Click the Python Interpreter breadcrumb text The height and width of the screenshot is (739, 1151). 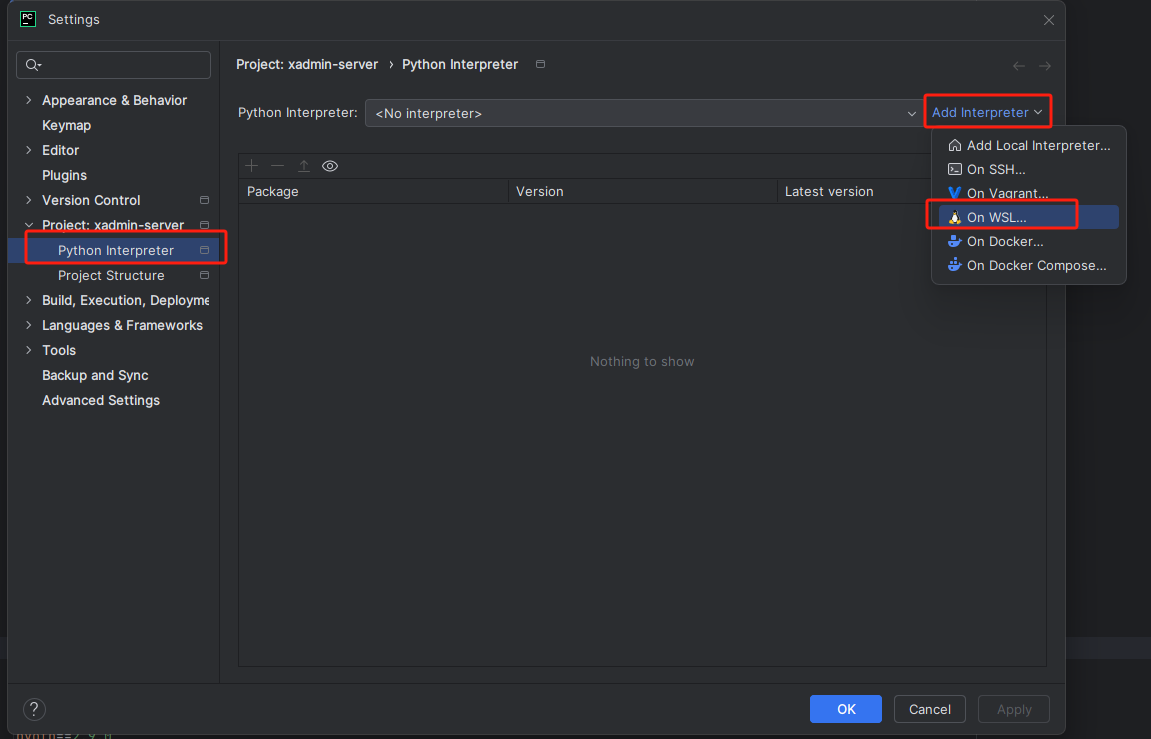point(460,65)
